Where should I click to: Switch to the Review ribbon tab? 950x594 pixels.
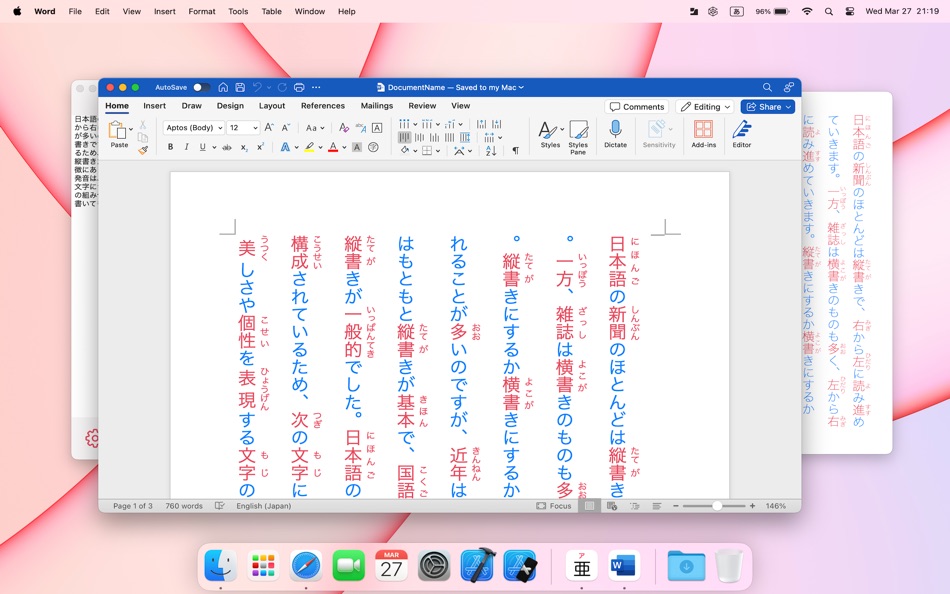[x=424, y=105]
